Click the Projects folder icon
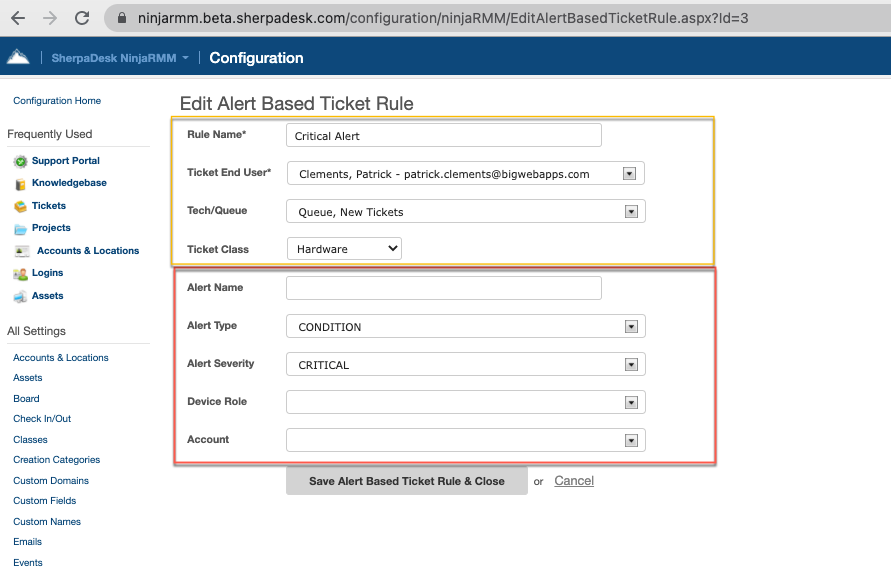The height and width of the screenshot is (571, 891). [20, 229]
